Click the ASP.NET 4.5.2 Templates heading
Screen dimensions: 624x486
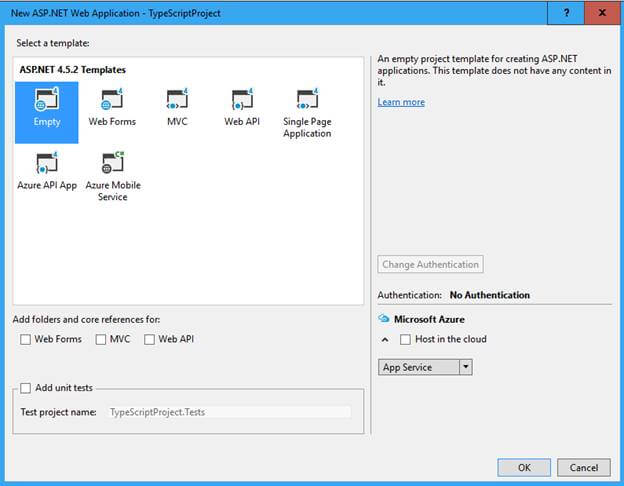(x=72, y=70)
